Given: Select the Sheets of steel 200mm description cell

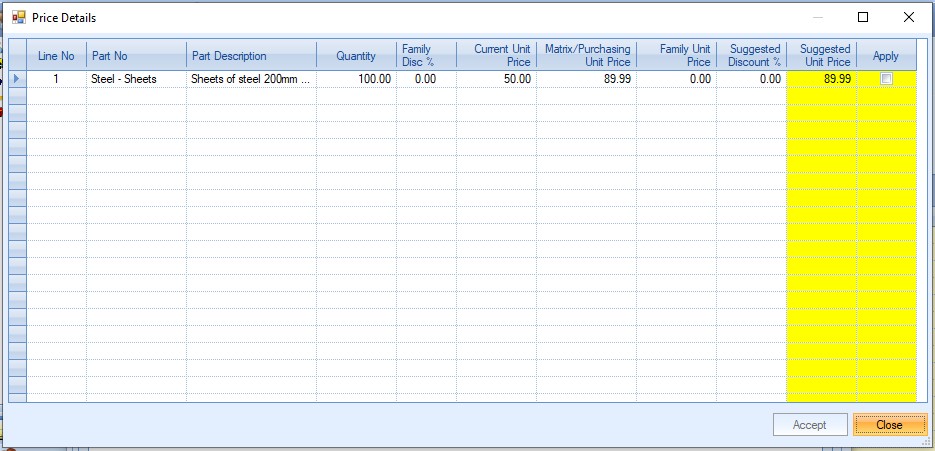Looking at the screenshot, I should [251, 79].
